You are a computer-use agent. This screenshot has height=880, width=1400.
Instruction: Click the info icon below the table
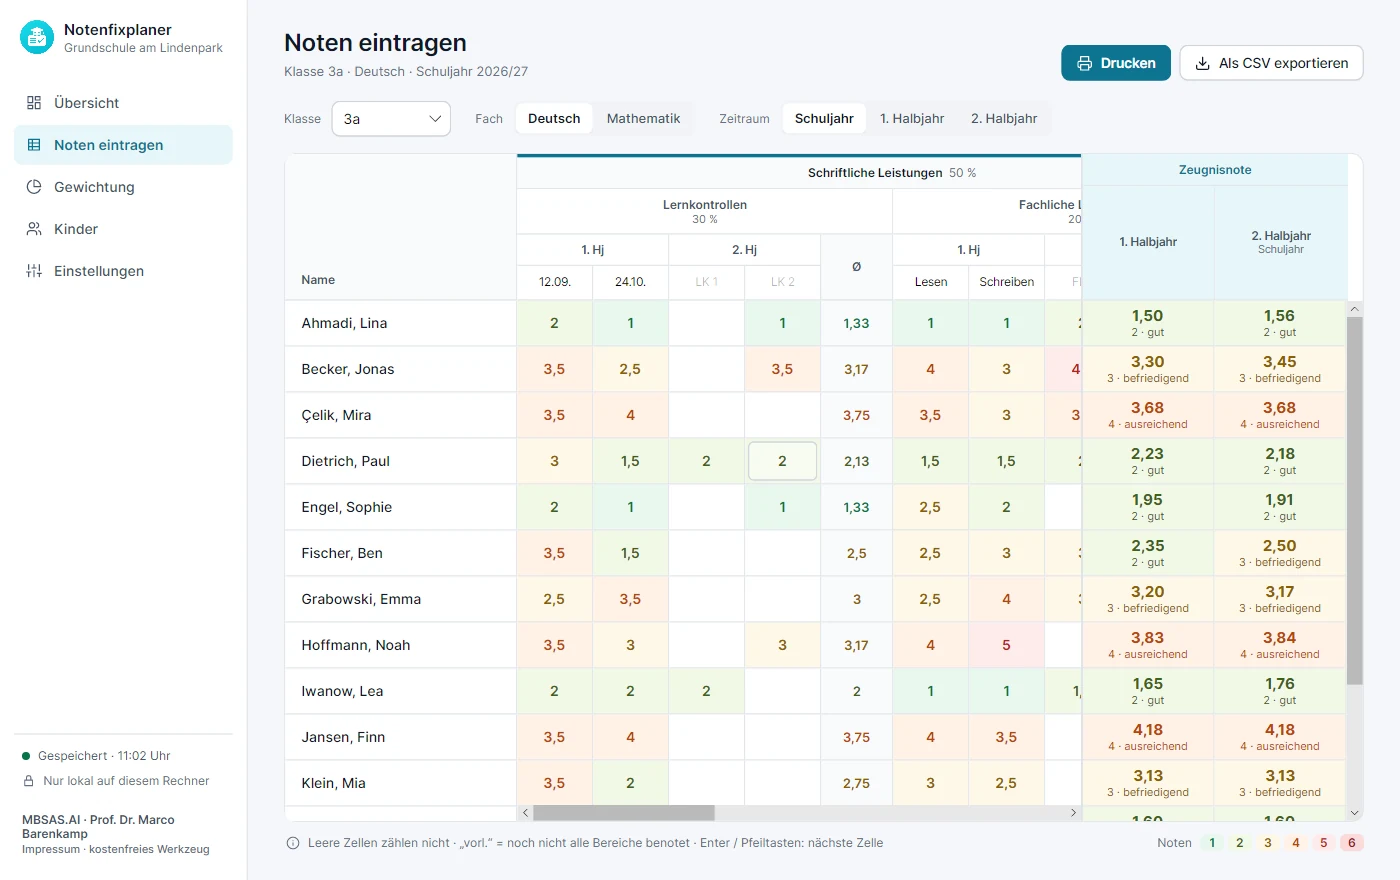(293, 843)
